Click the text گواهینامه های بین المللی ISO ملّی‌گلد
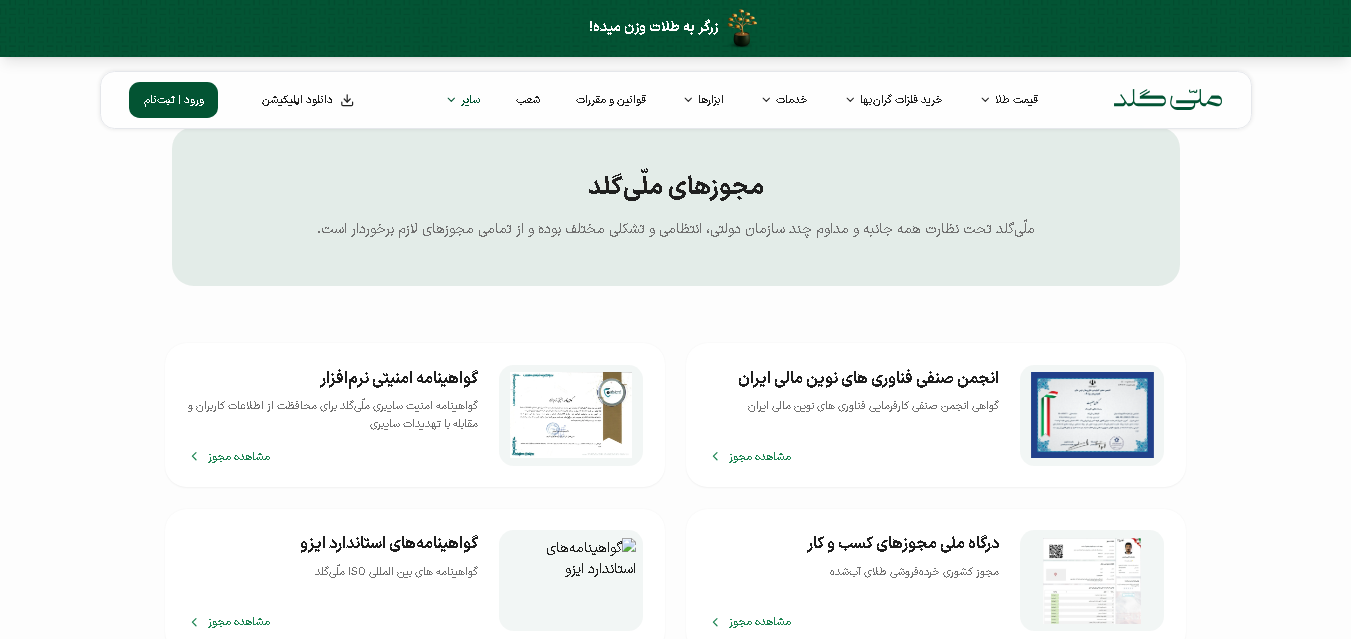1351x639 pixels. 396,571
